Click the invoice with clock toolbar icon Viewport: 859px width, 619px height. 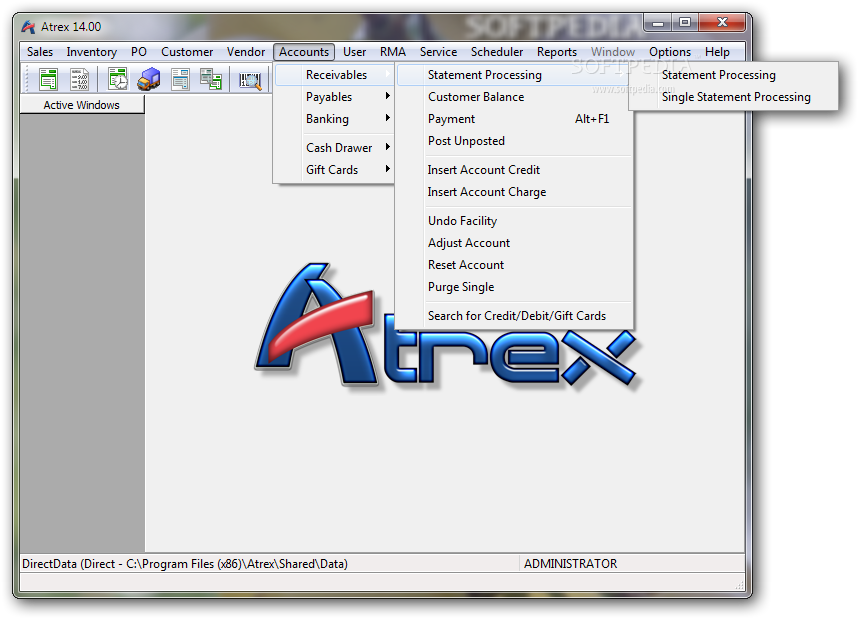(117, 79)
